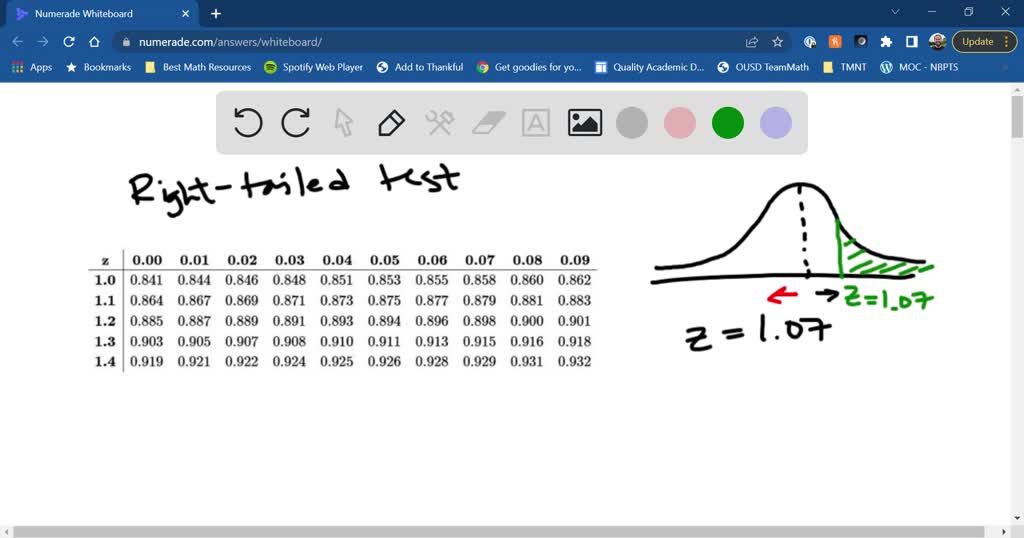Click the share page icon in address bar
1024x538 pixels.
752,42
